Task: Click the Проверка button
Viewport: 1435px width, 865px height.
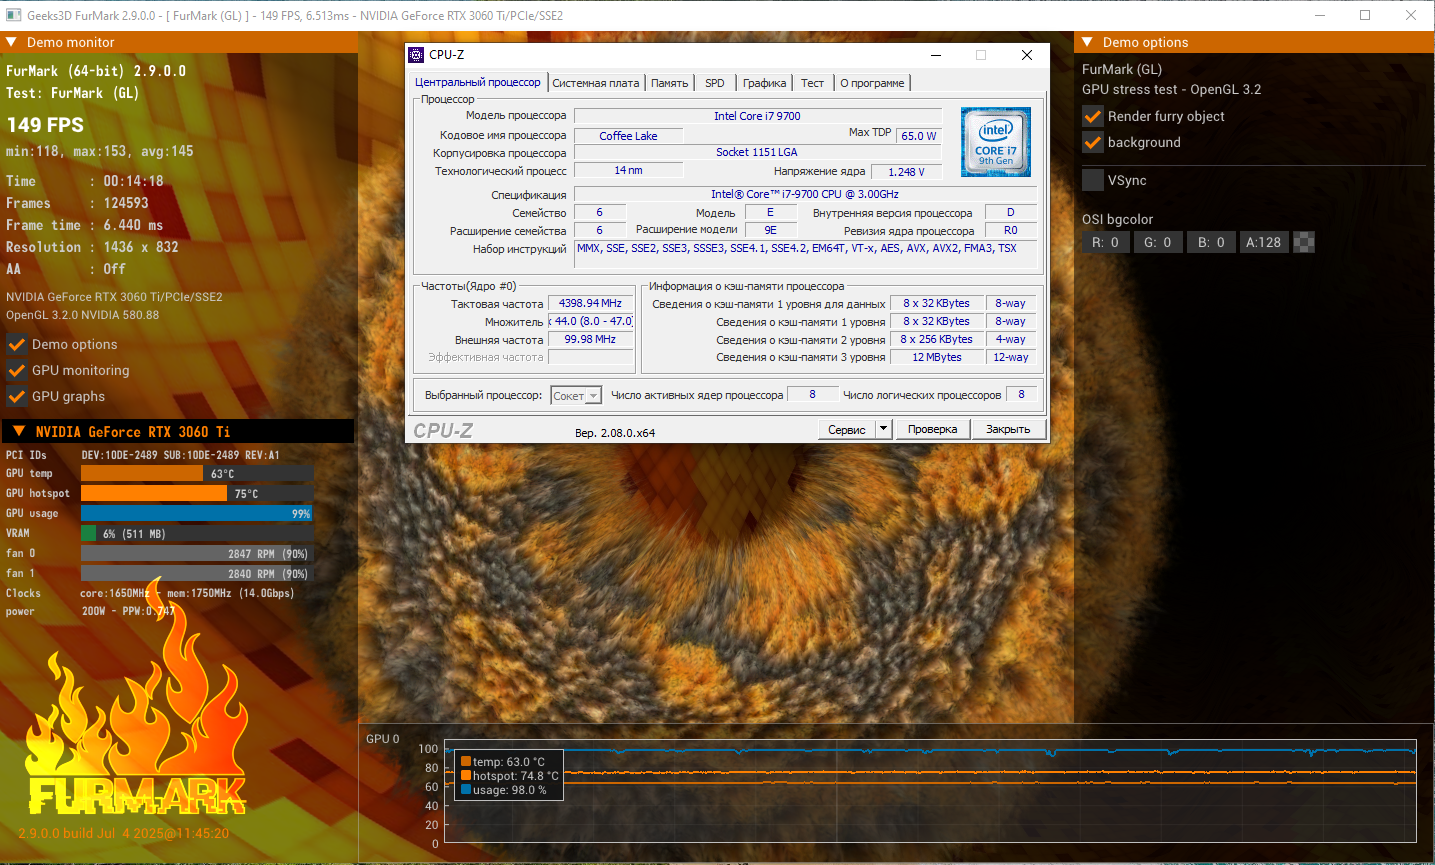Action: [933, 429]
